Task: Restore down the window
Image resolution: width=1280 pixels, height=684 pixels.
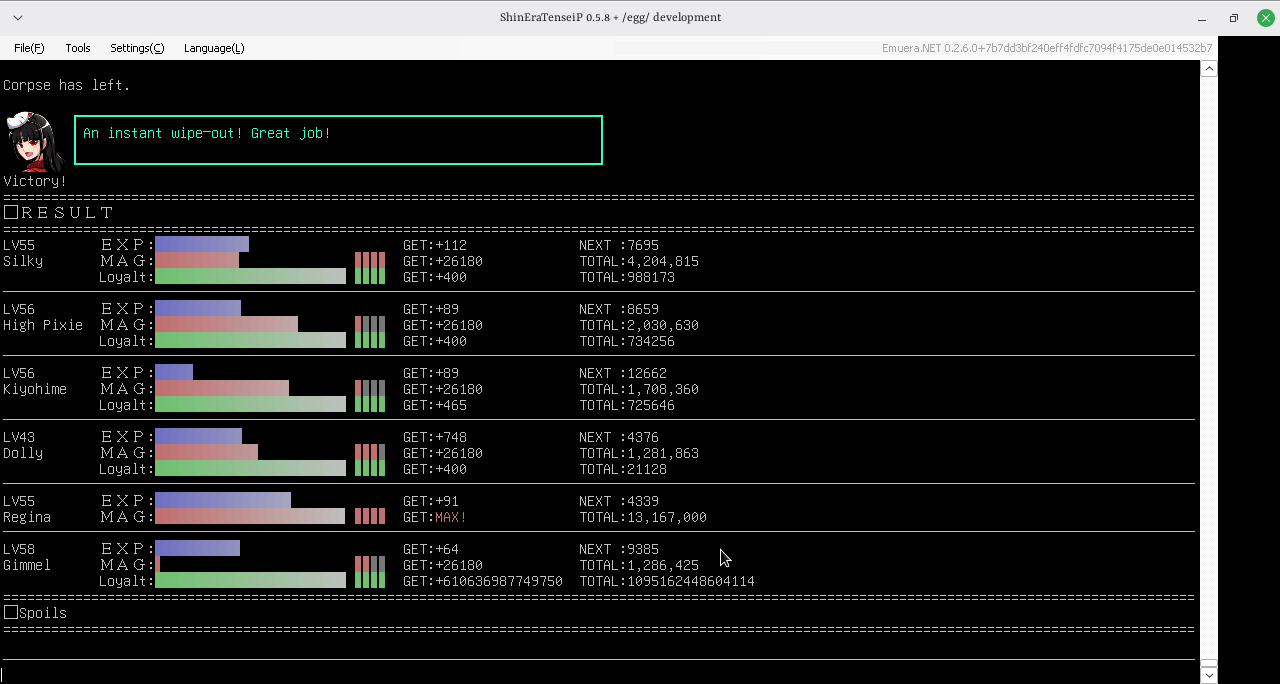Action: point(1234,18)
